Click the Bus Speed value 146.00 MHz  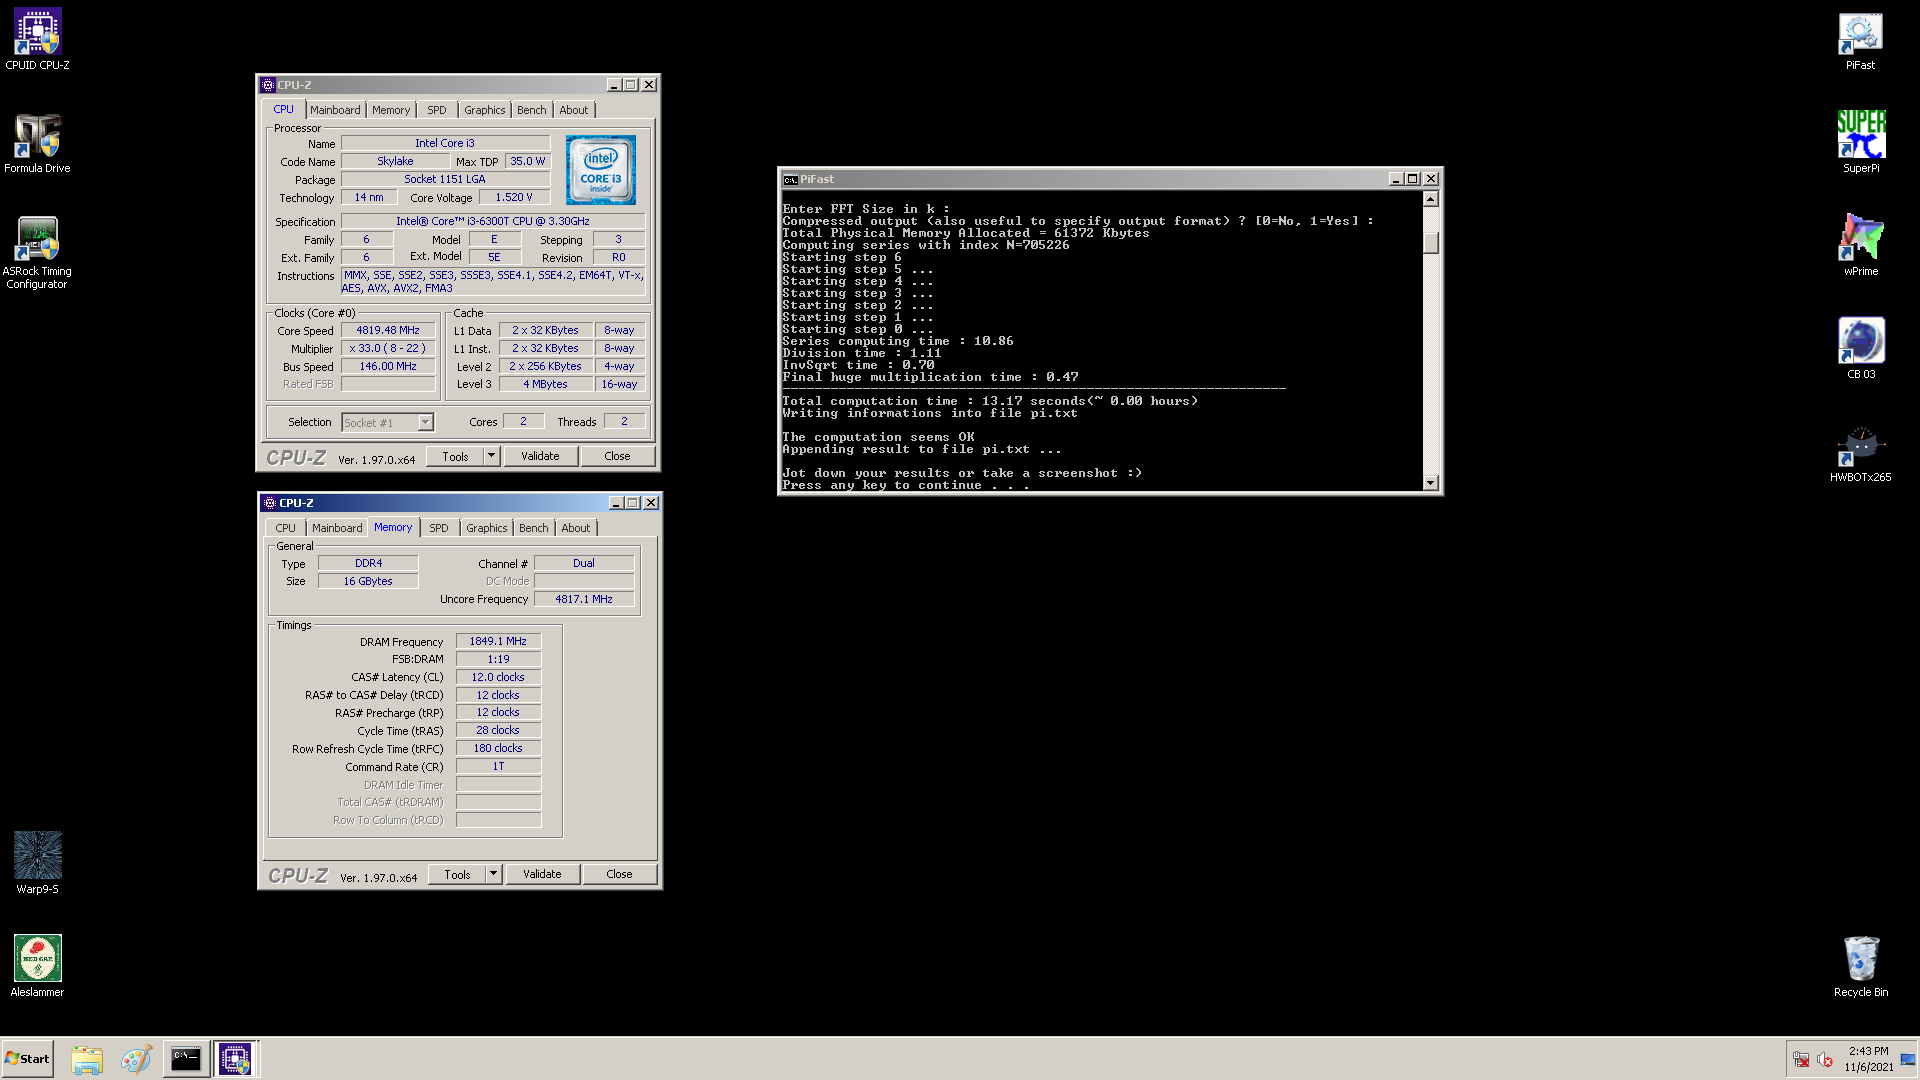click(x=388, y=366)
